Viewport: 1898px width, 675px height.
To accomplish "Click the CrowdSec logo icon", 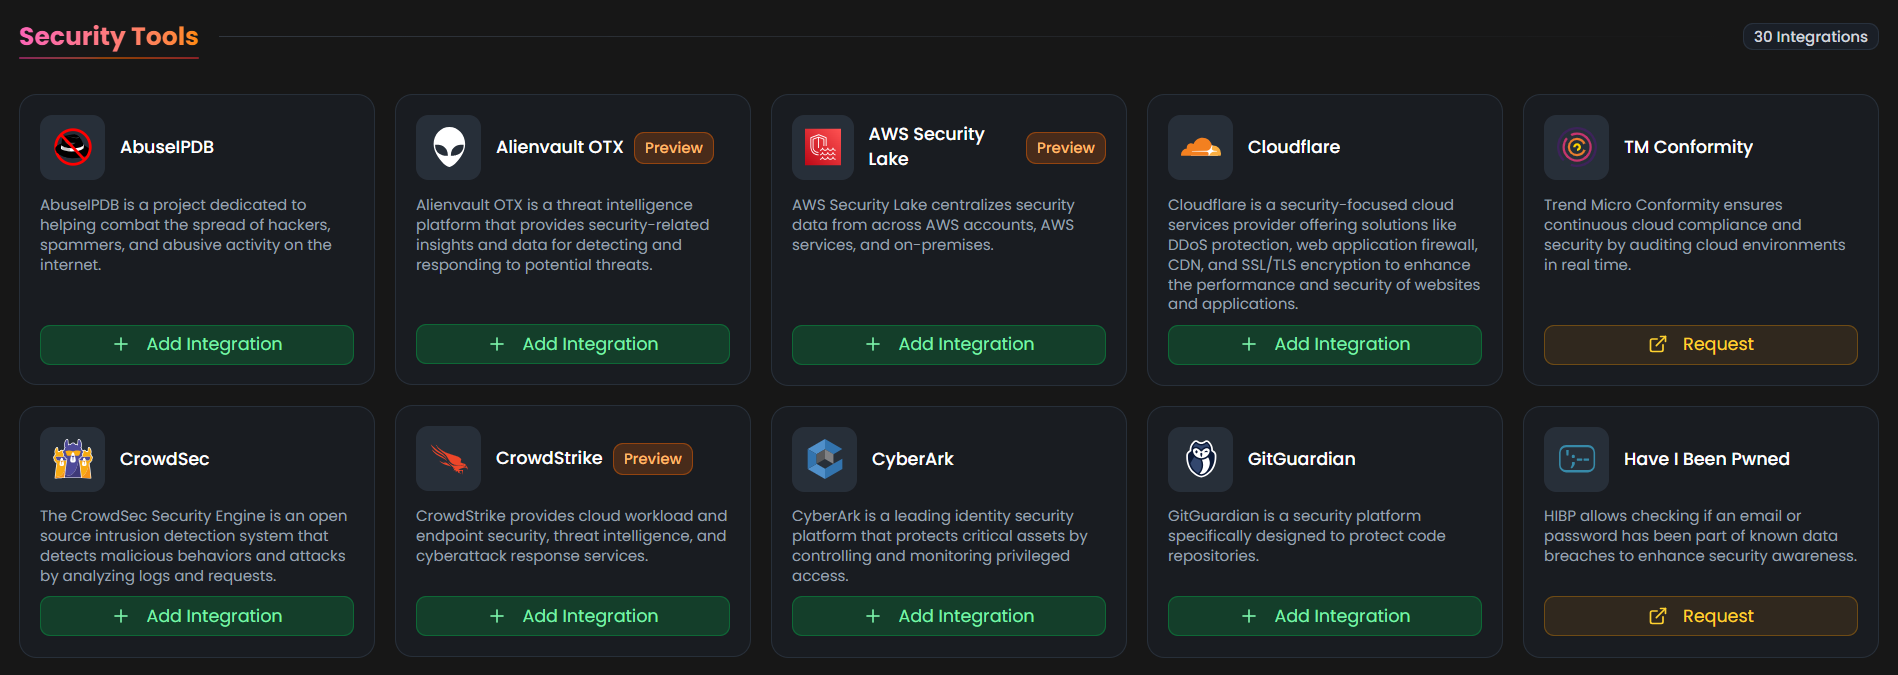I will 72,459.
